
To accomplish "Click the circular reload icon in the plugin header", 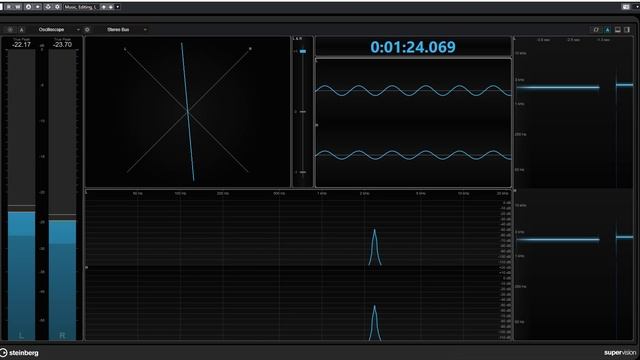I will click(x=48, y=7).
